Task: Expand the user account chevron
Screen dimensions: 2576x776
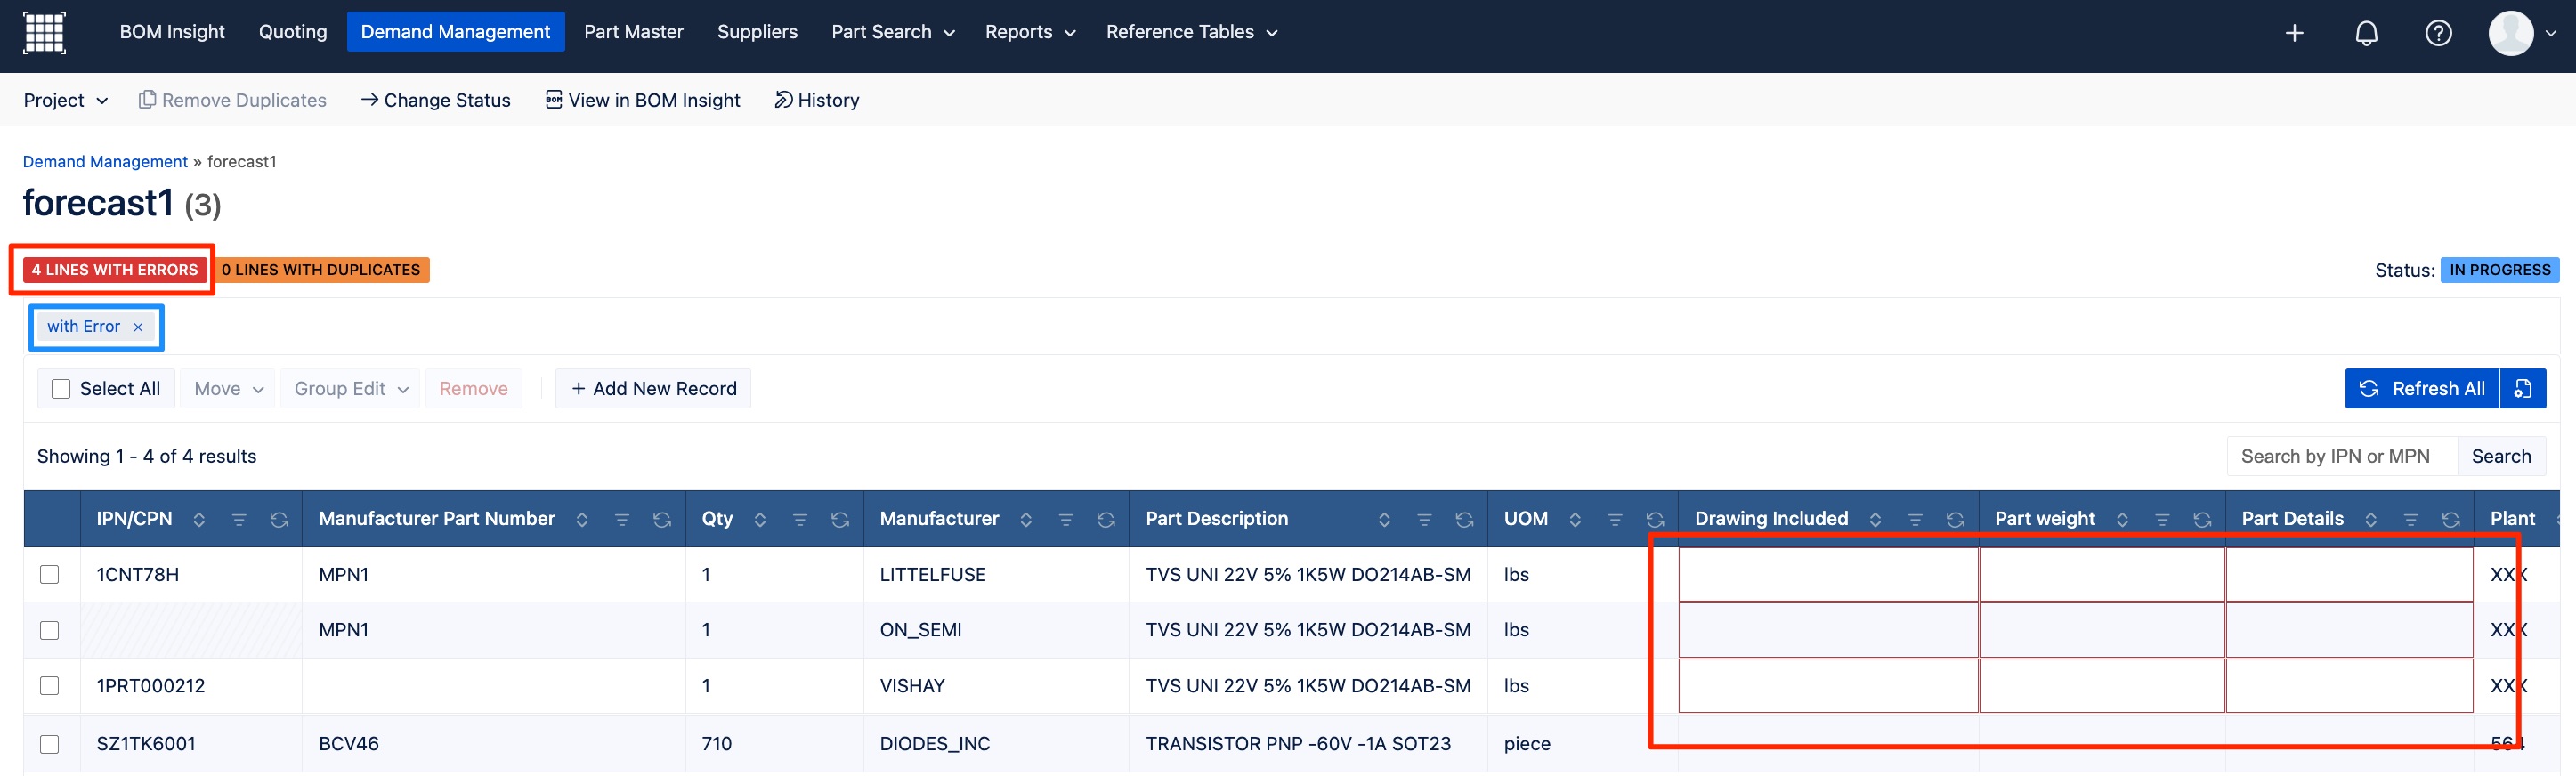Action: 2550,33
